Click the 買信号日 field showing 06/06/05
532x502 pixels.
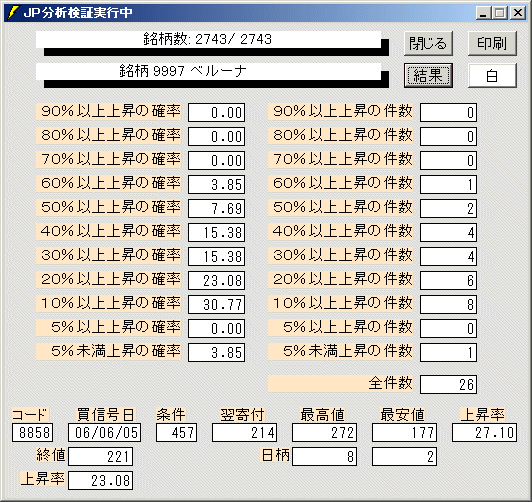[x=104, y=432]
